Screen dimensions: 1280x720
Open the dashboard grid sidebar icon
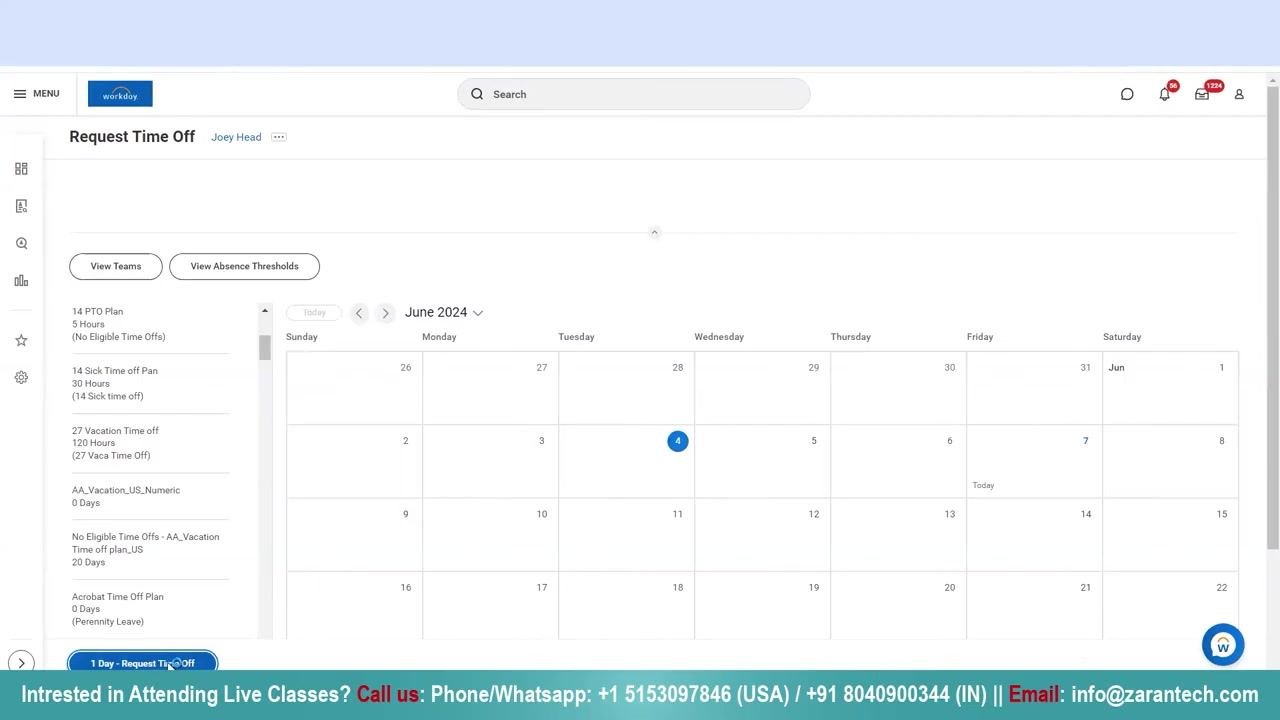(x=21, y=169)
